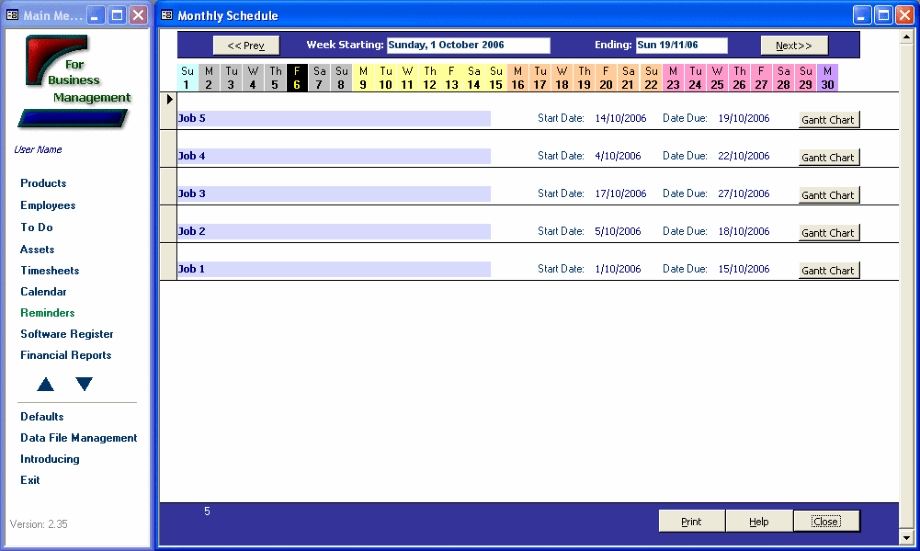Open Data File Management
The width and height of the screenshot is (920, 551).
79,438
